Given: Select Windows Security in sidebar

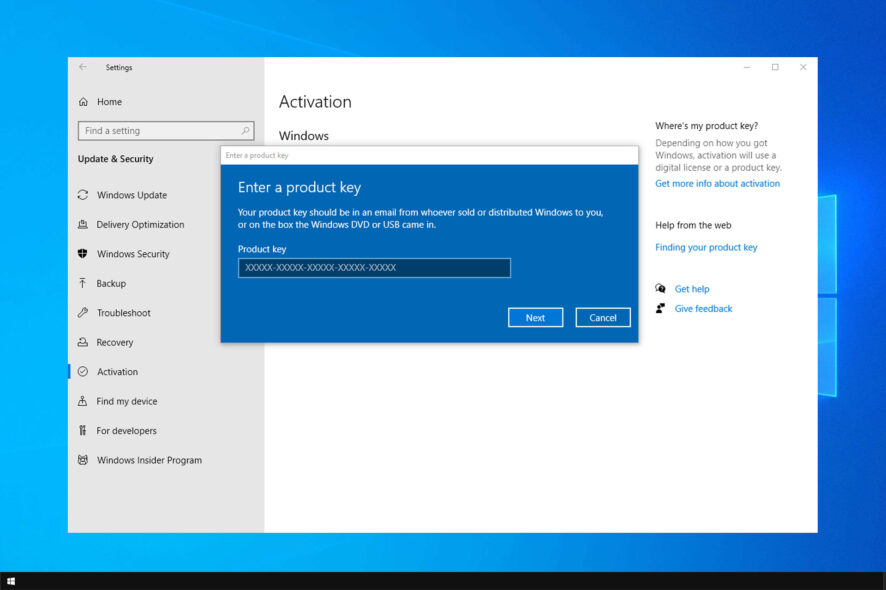Looking at the screenshot, I should coord(133,254).
